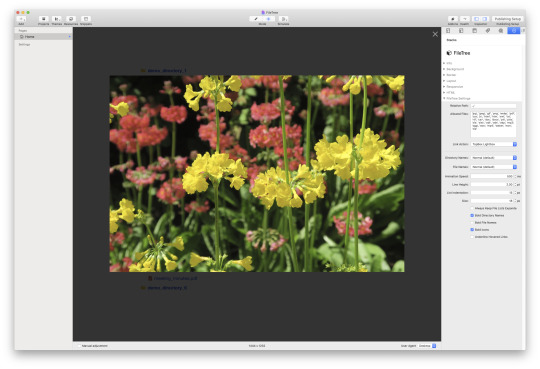Viewport: 540px width, 369px height.
Task: Click the Line Height value field
Action: click(x=492, y=184)
